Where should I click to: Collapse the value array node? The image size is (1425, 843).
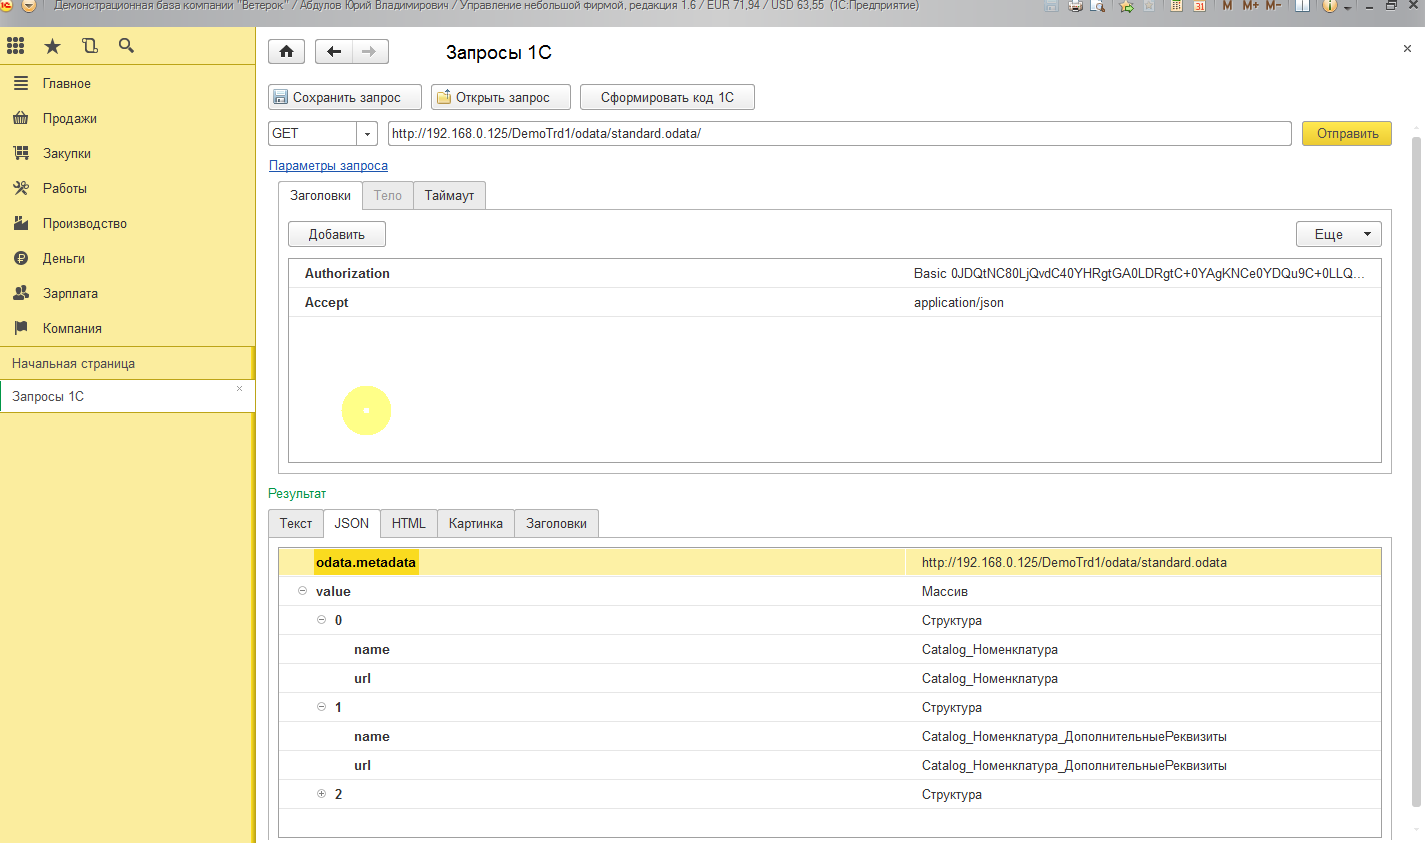coord(302,591)
